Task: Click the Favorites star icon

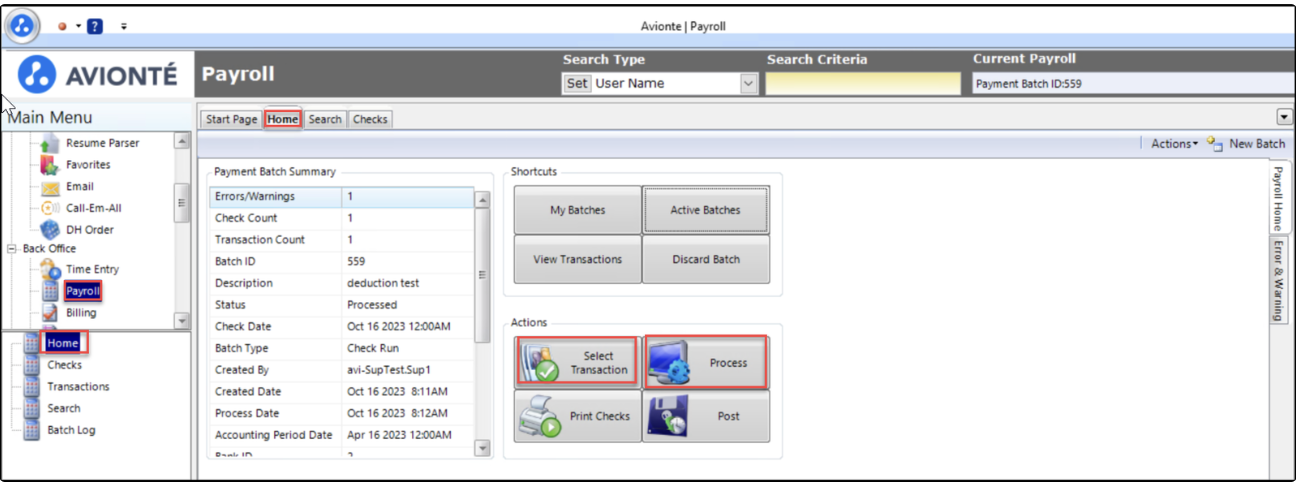Action: tap(50, 166)
